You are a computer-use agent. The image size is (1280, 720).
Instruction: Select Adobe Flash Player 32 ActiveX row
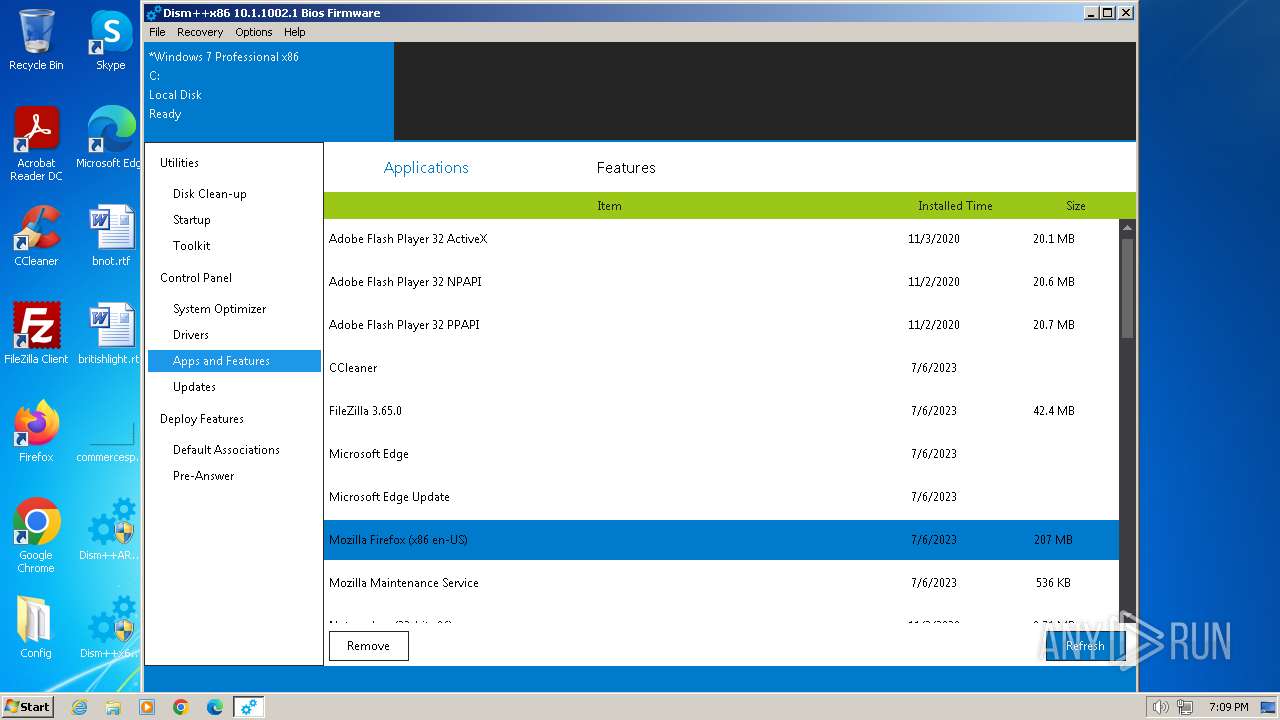pos(721,239)
